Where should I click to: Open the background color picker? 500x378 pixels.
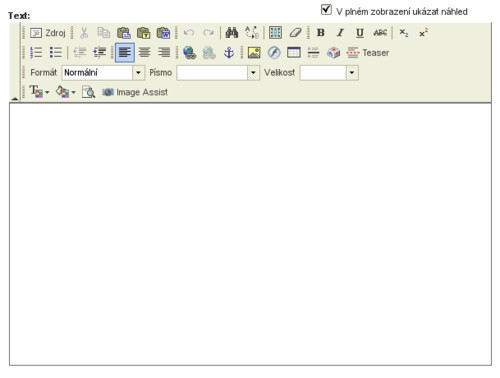click(x=65, y=92)
